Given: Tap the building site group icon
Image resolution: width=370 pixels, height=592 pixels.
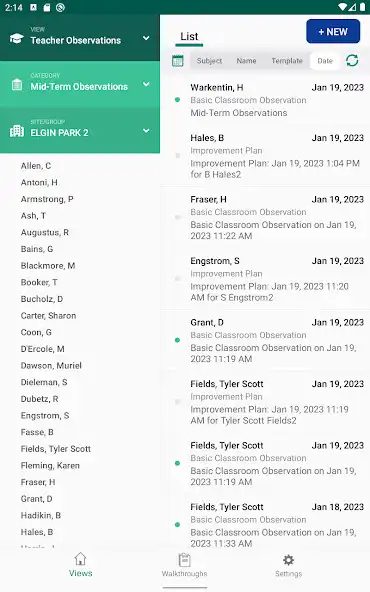Looking at the screenshot, I should (17, 131).
